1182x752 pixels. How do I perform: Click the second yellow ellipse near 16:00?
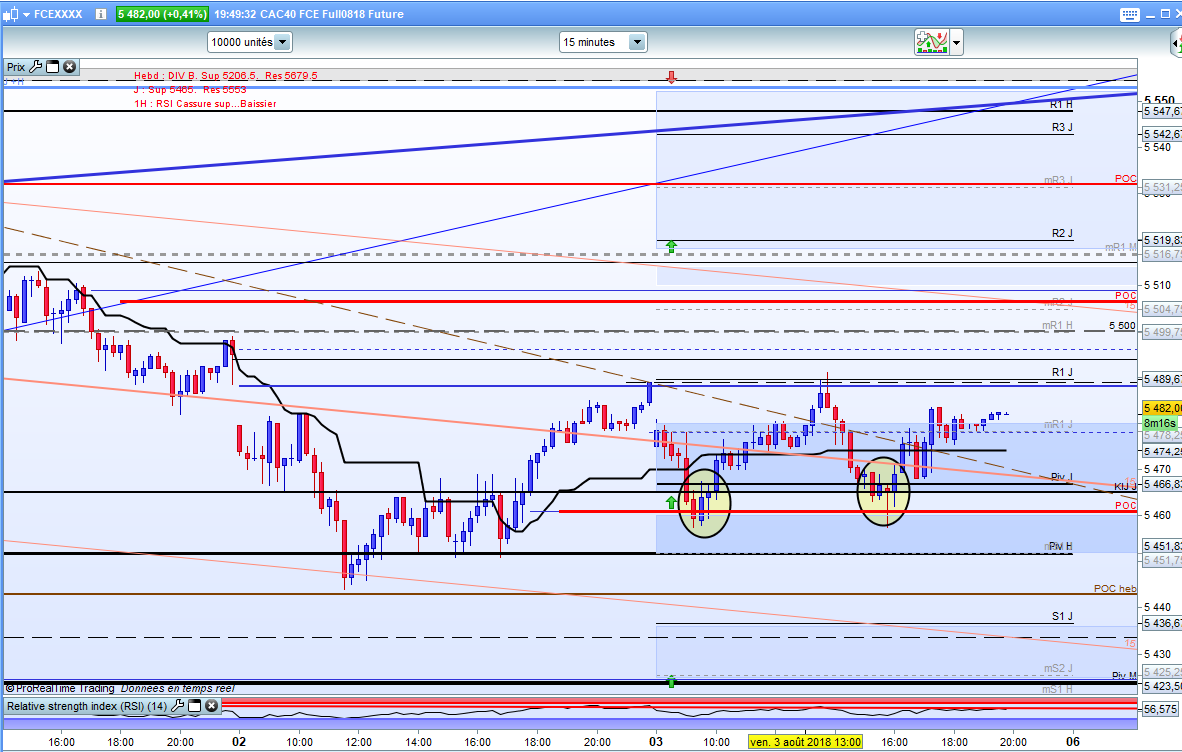883,491
